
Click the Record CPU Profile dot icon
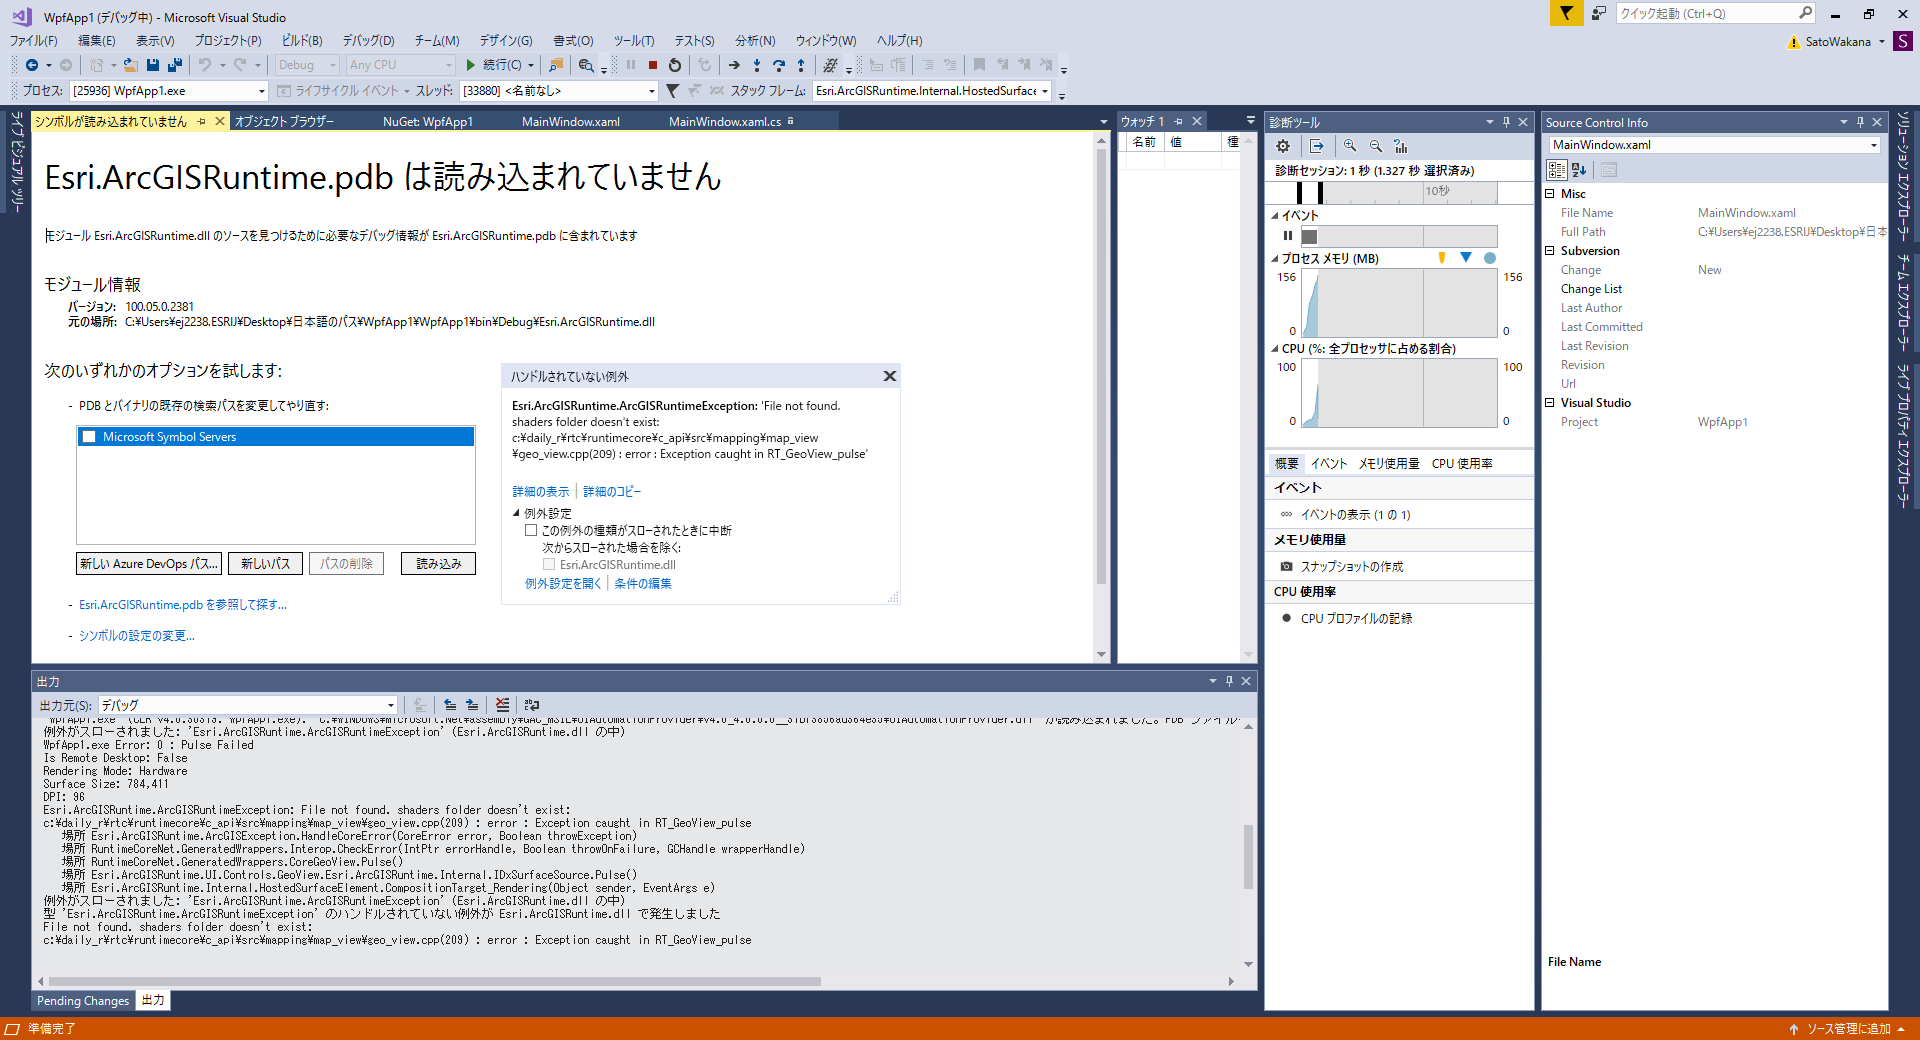[x=1286, y=618]
